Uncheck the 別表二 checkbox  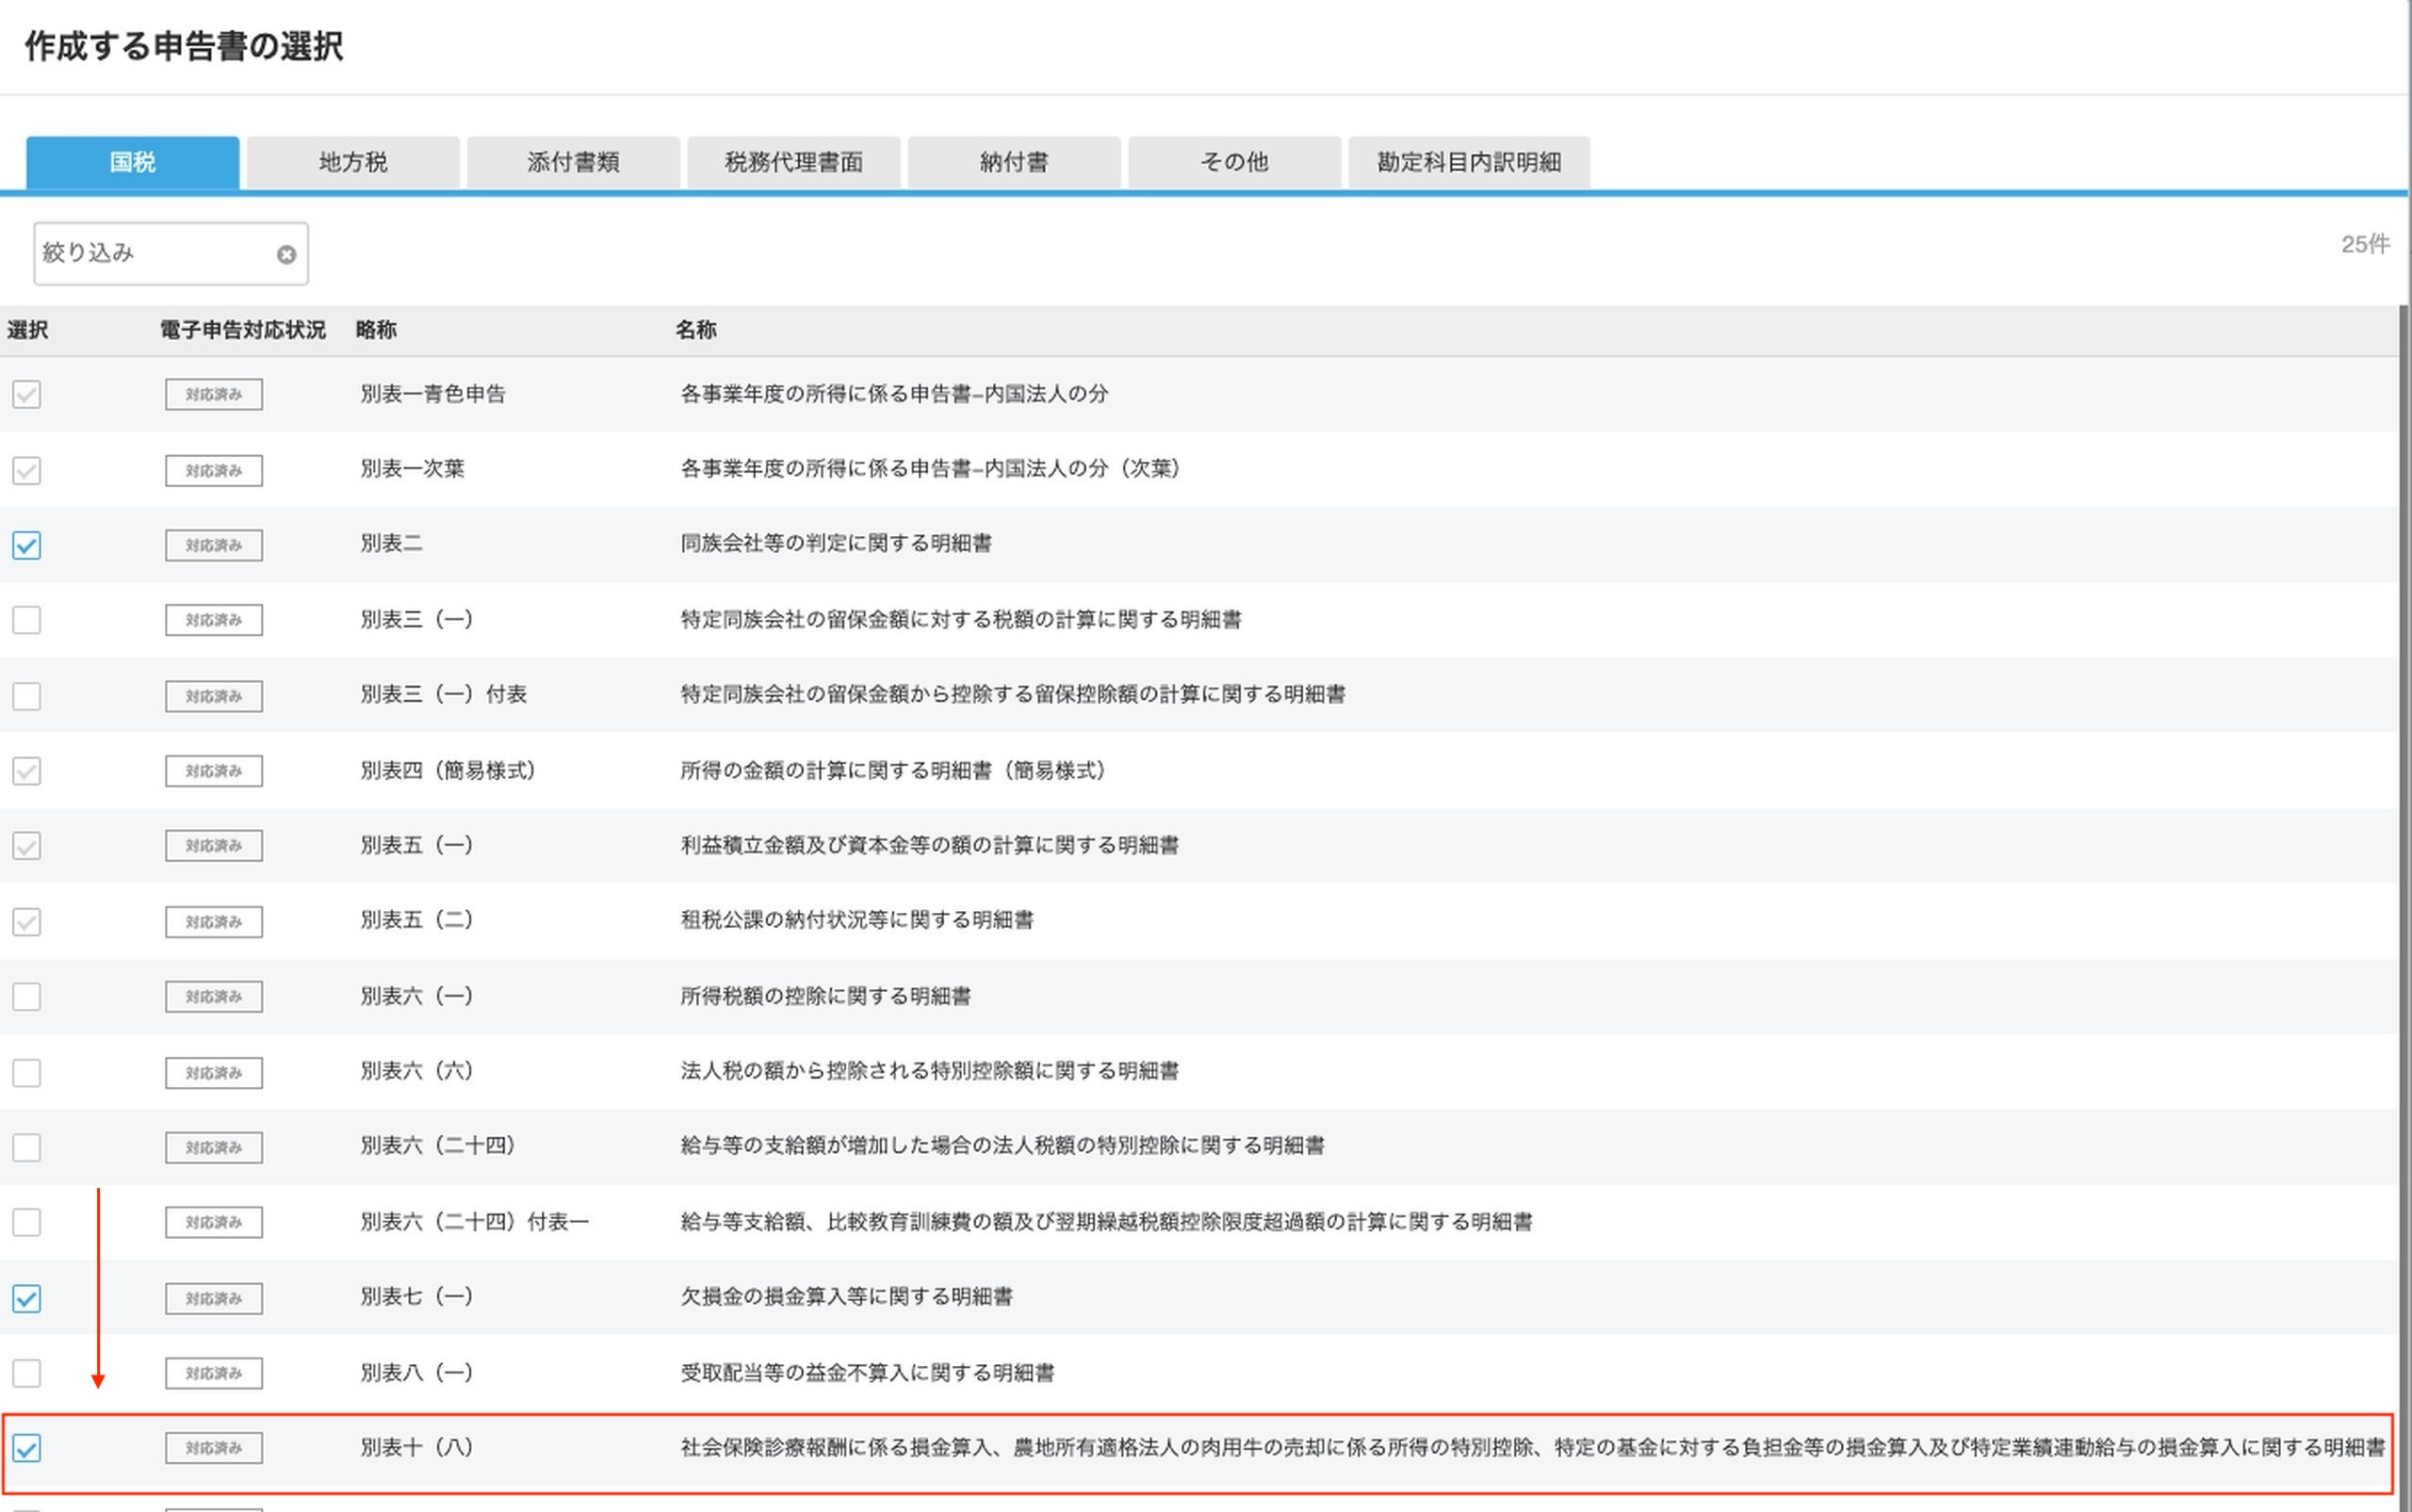(x=27, y=545)
